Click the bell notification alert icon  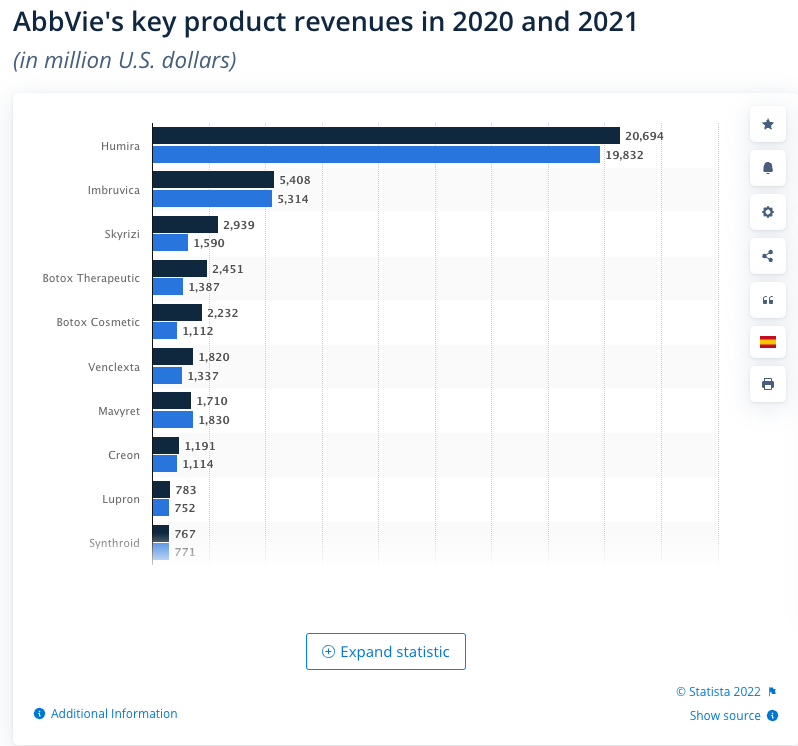(767, 168)
